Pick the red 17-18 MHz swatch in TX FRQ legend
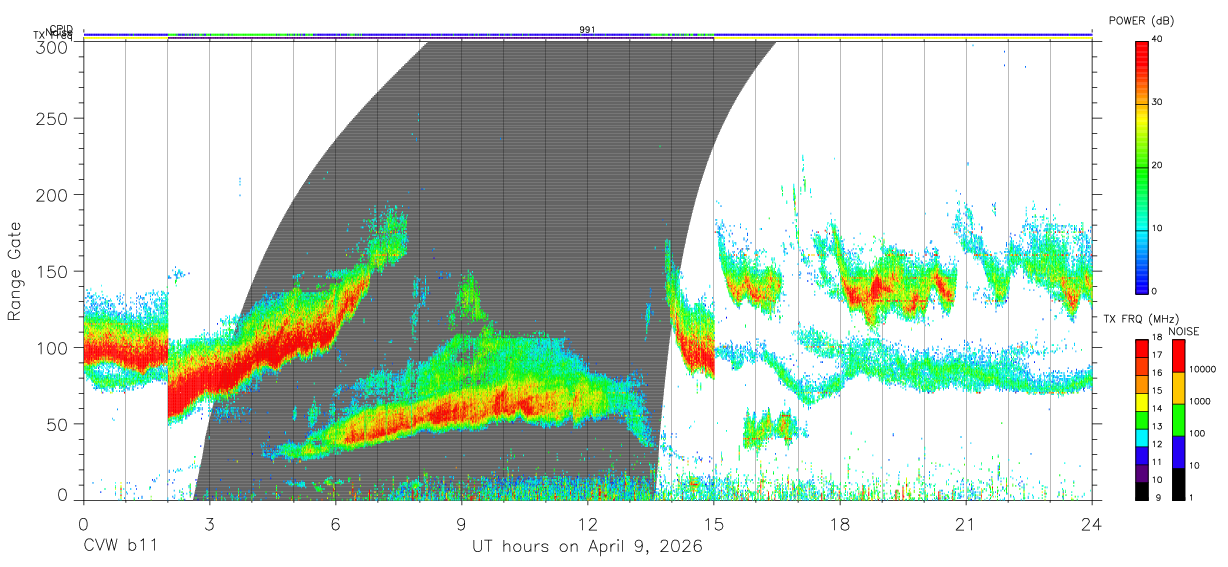1228x567 pixels. pyautogui.click(x=1141, y=348)
